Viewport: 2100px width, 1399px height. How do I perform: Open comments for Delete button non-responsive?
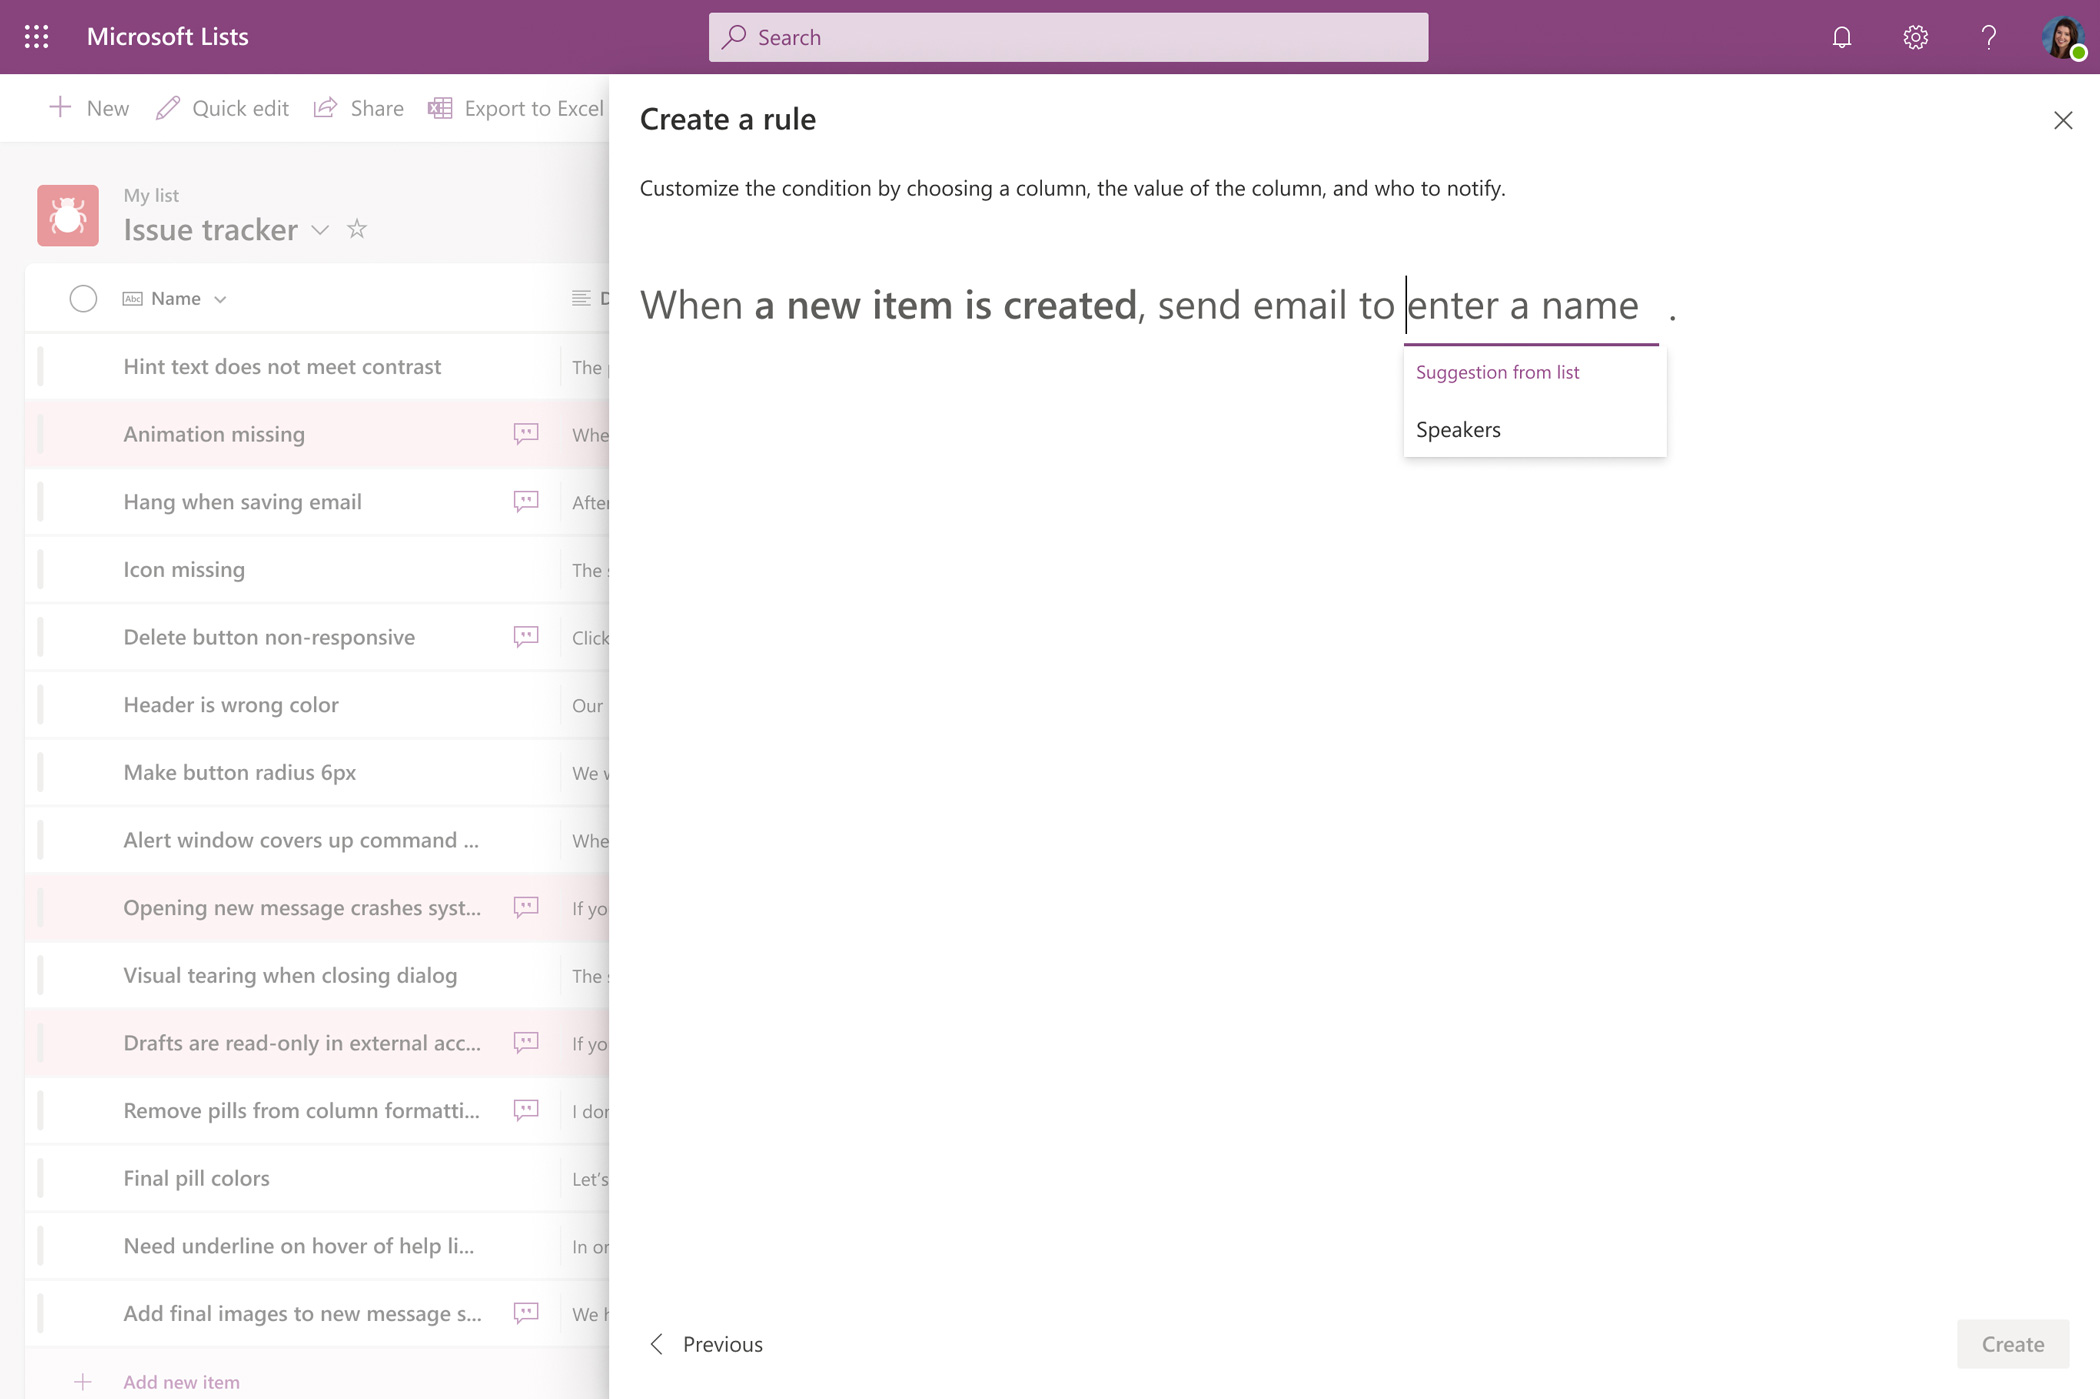526,636
